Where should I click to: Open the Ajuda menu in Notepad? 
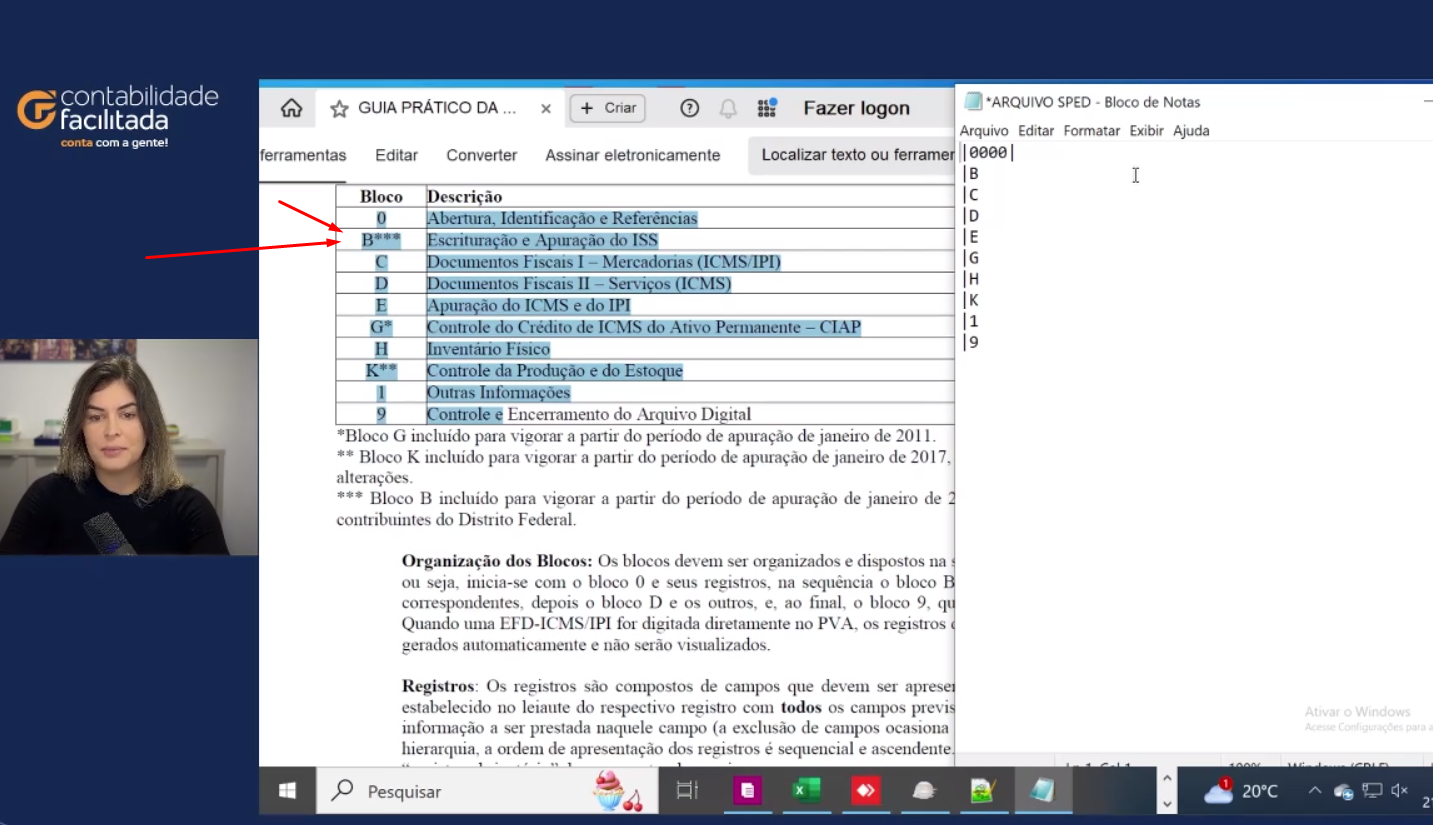(x=1191, y=131)
